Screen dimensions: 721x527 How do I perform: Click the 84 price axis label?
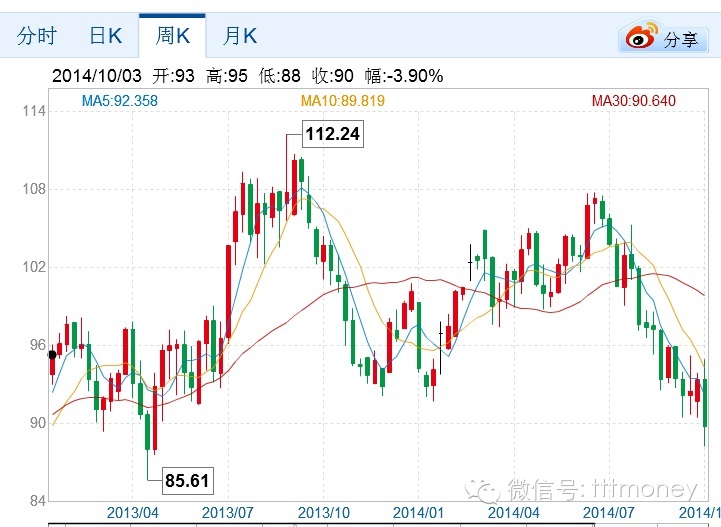pyautogui.click(x=38, y=500)
